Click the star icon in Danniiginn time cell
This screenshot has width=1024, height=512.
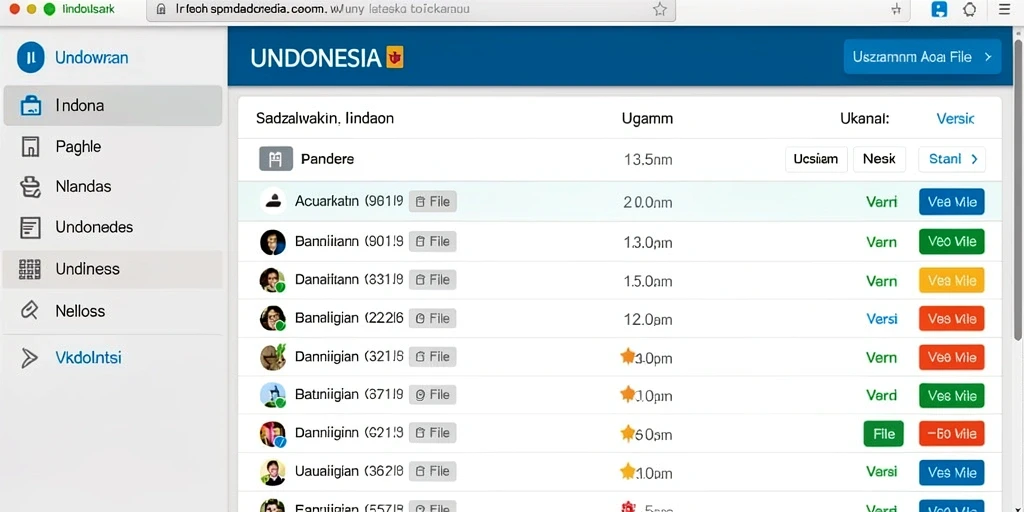tap(628, 432)
